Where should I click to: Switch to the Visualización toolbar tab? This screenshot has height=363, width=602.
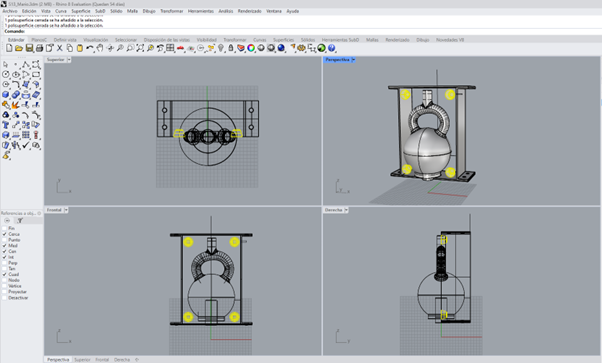[x=96, y=40]
